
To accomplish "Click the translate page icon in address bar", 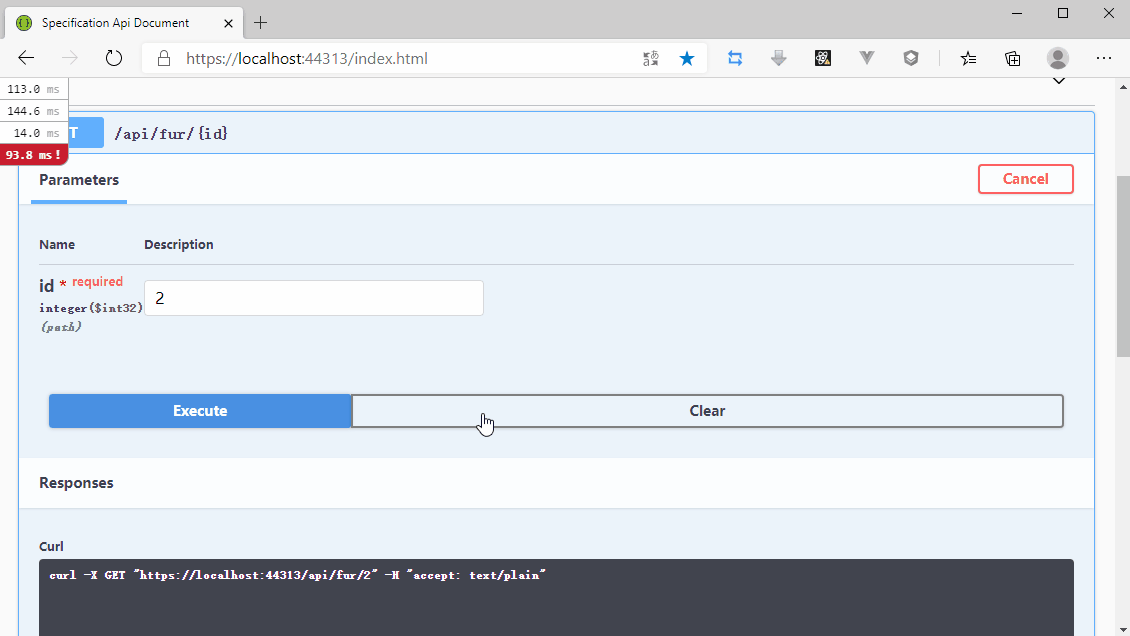I will [x=651, y=59].
